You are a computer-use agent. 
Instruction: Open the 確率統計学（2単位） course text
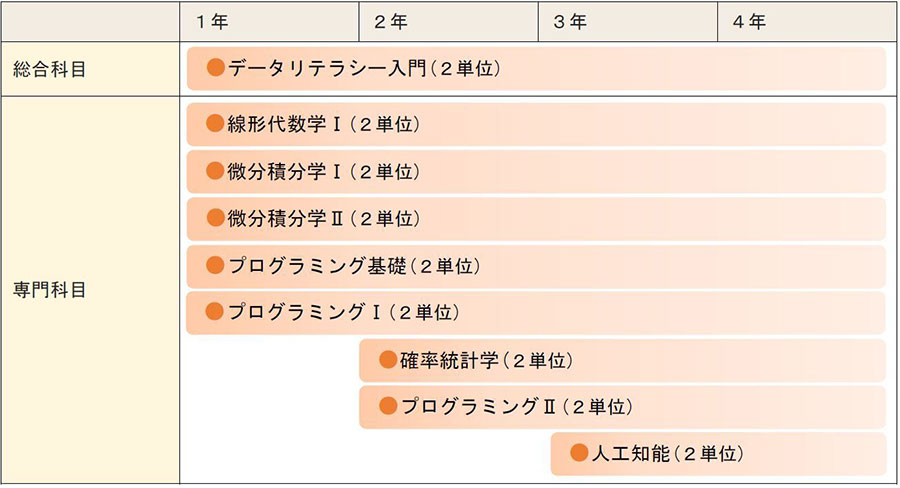point(487,361)
